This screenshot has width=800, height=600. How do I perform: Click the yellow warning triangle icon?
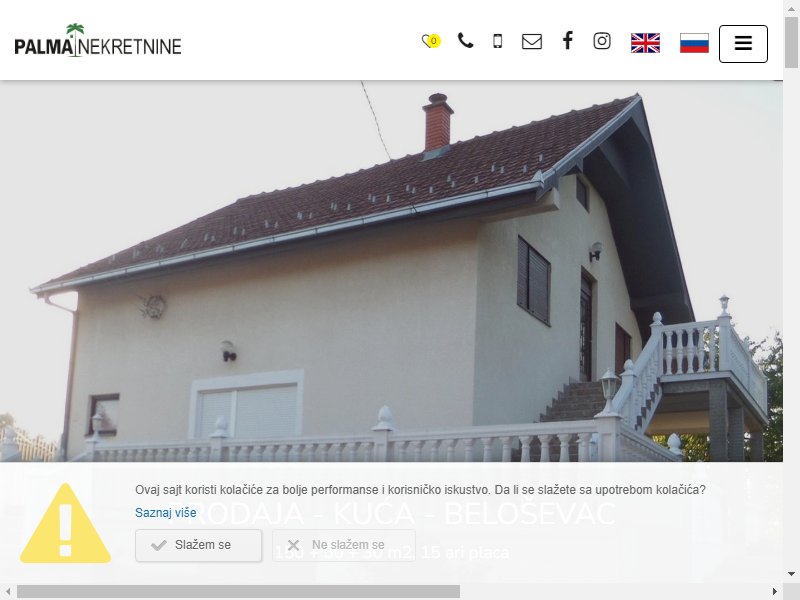65,523
